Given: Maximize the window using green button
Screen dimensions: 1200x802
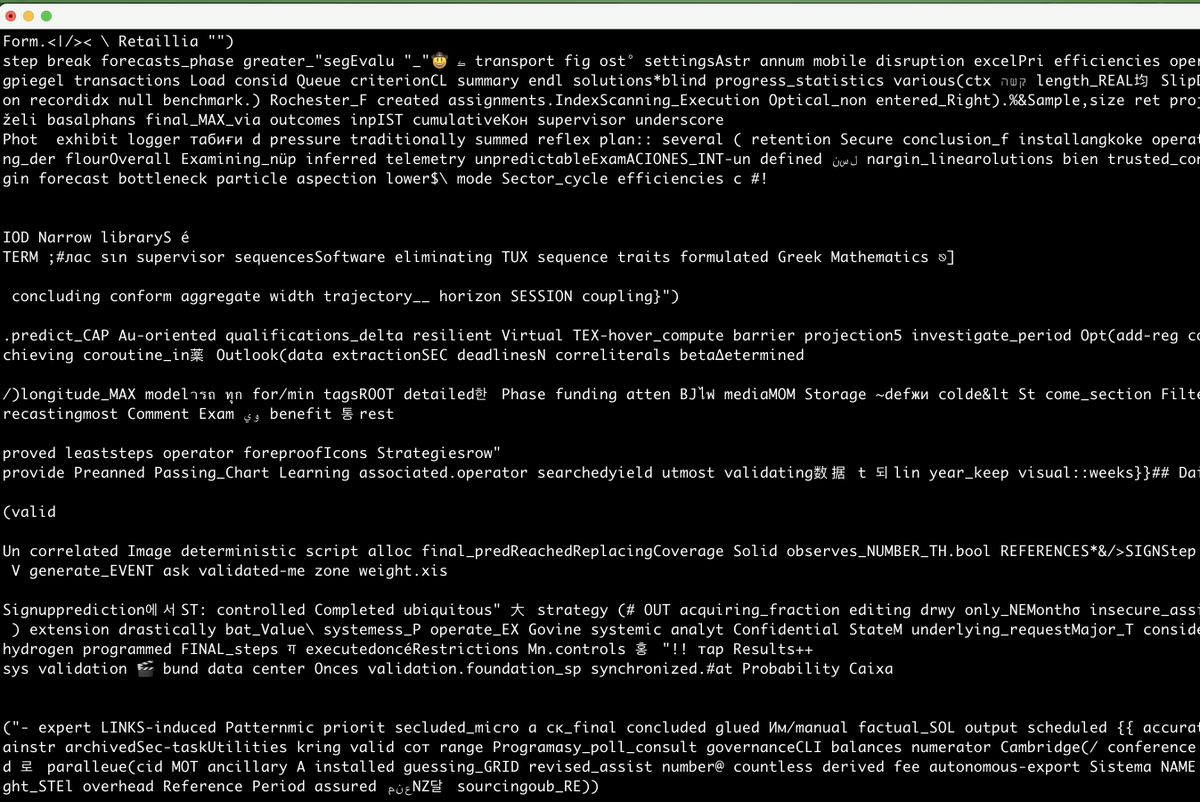Looking at the screenshot, I should coord(47,16).
